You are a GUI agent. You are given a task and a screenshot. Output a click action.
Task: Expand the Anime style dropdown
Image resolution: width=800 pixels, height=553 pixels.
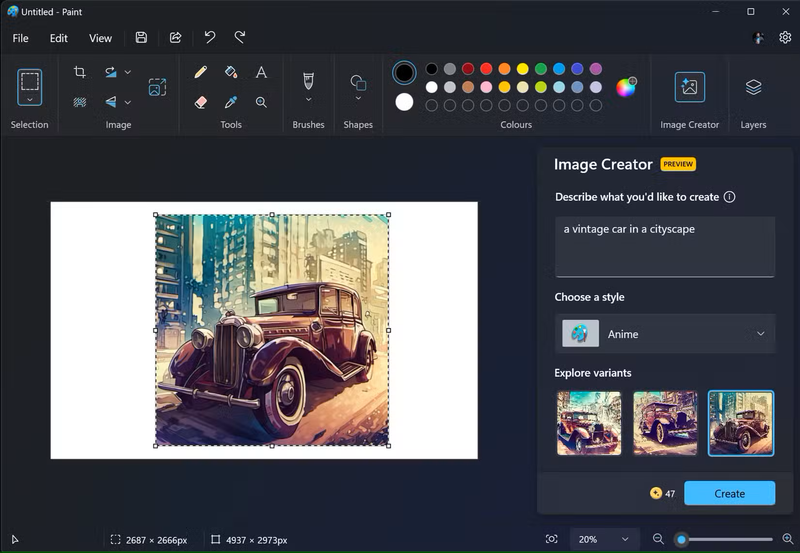click(x=665, y=334)
